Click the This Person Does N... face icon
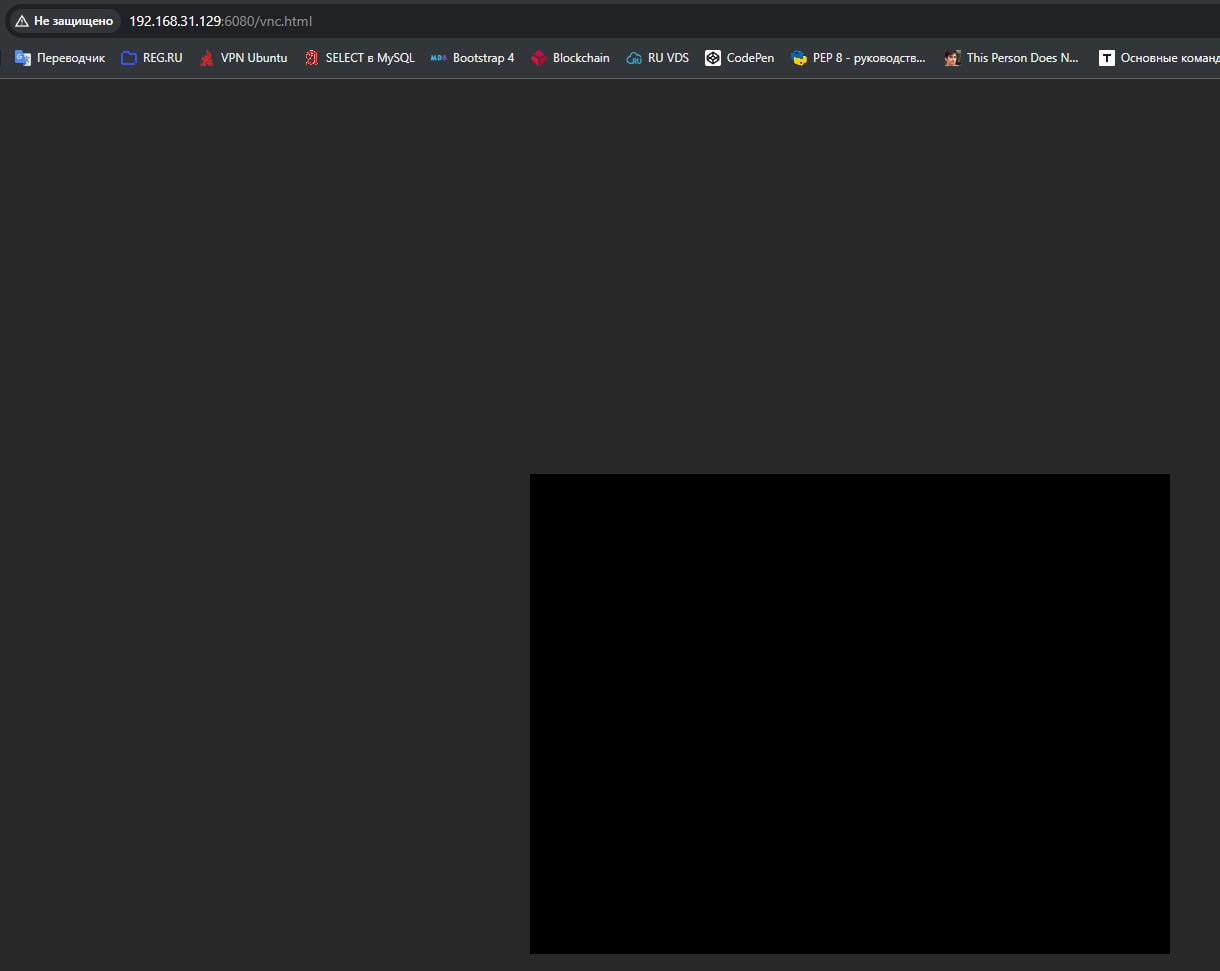Viewport: 1220px width, 971px height. tap(952, 58)
